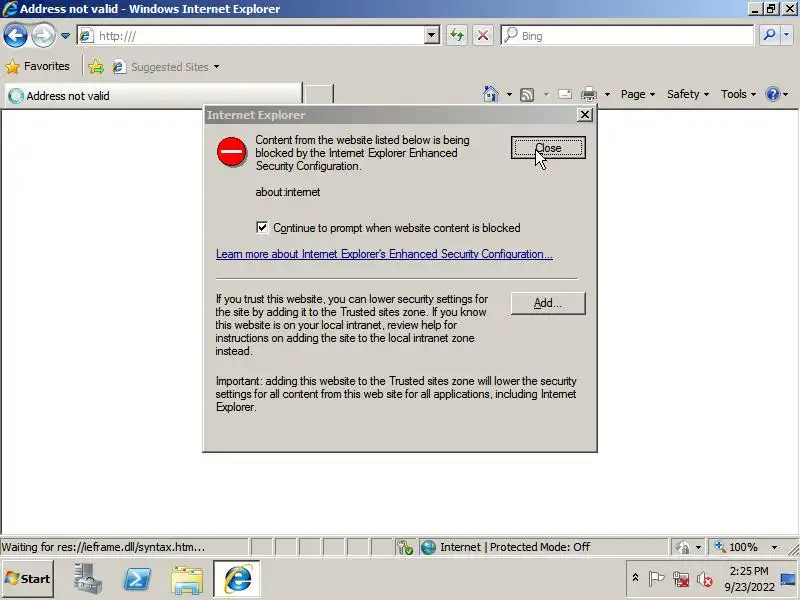Add to Favorites bar icon

pyautogui.click(x=96, y=67)
